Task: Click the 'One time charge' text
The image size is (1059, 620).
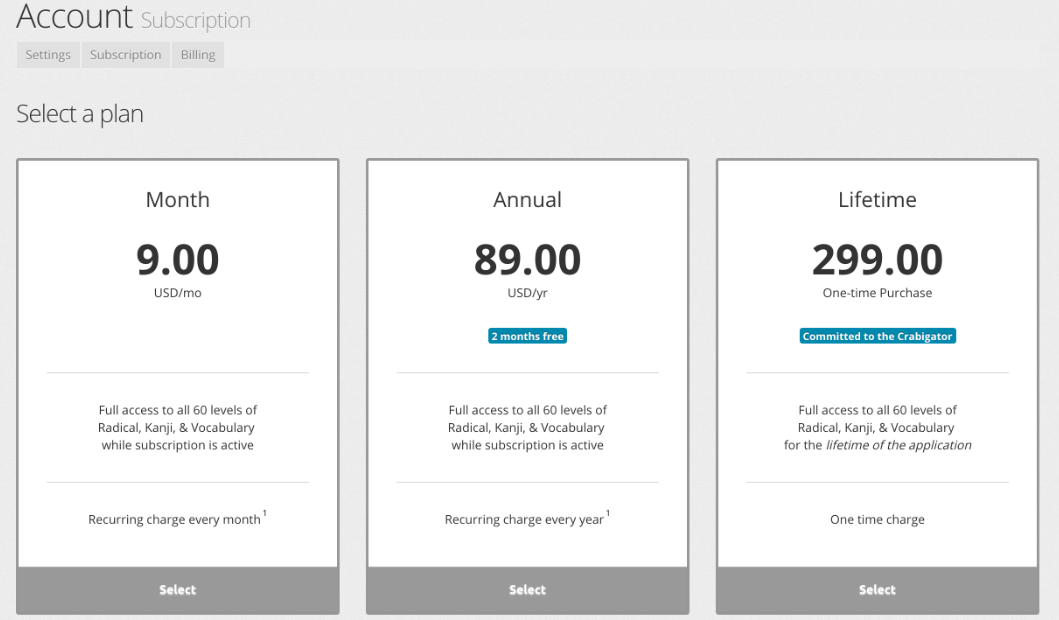Action: 877,520
